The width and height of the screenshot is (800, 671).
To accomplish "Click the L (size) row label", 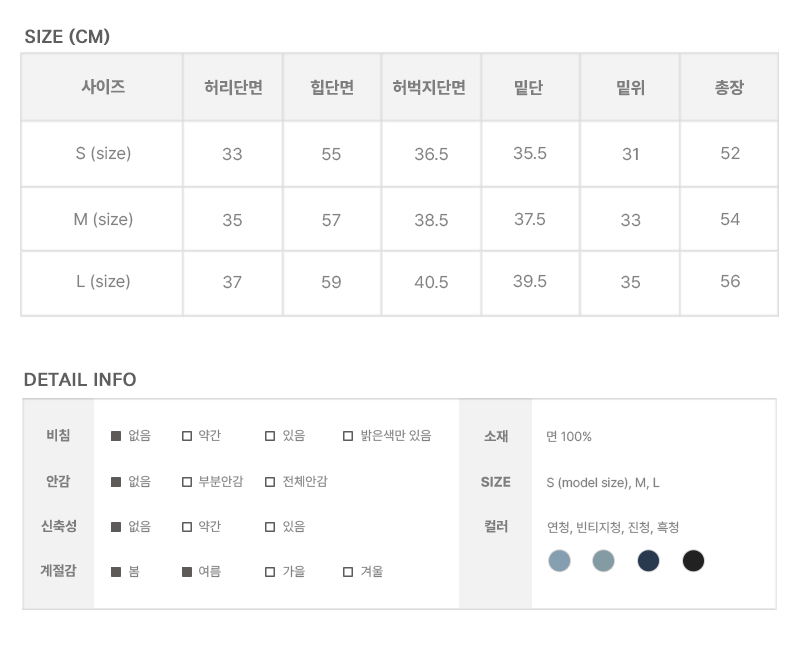I will pos(103,282).
